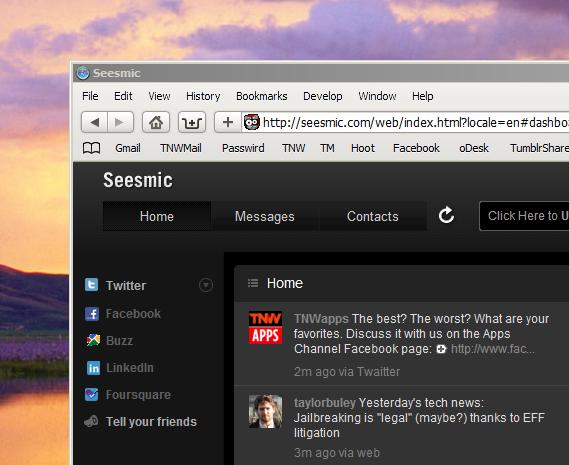Click the 3m ago via web timestamp
Image resolution: width=569 pixels, height=465 pixels.
[x=337, y=453]
